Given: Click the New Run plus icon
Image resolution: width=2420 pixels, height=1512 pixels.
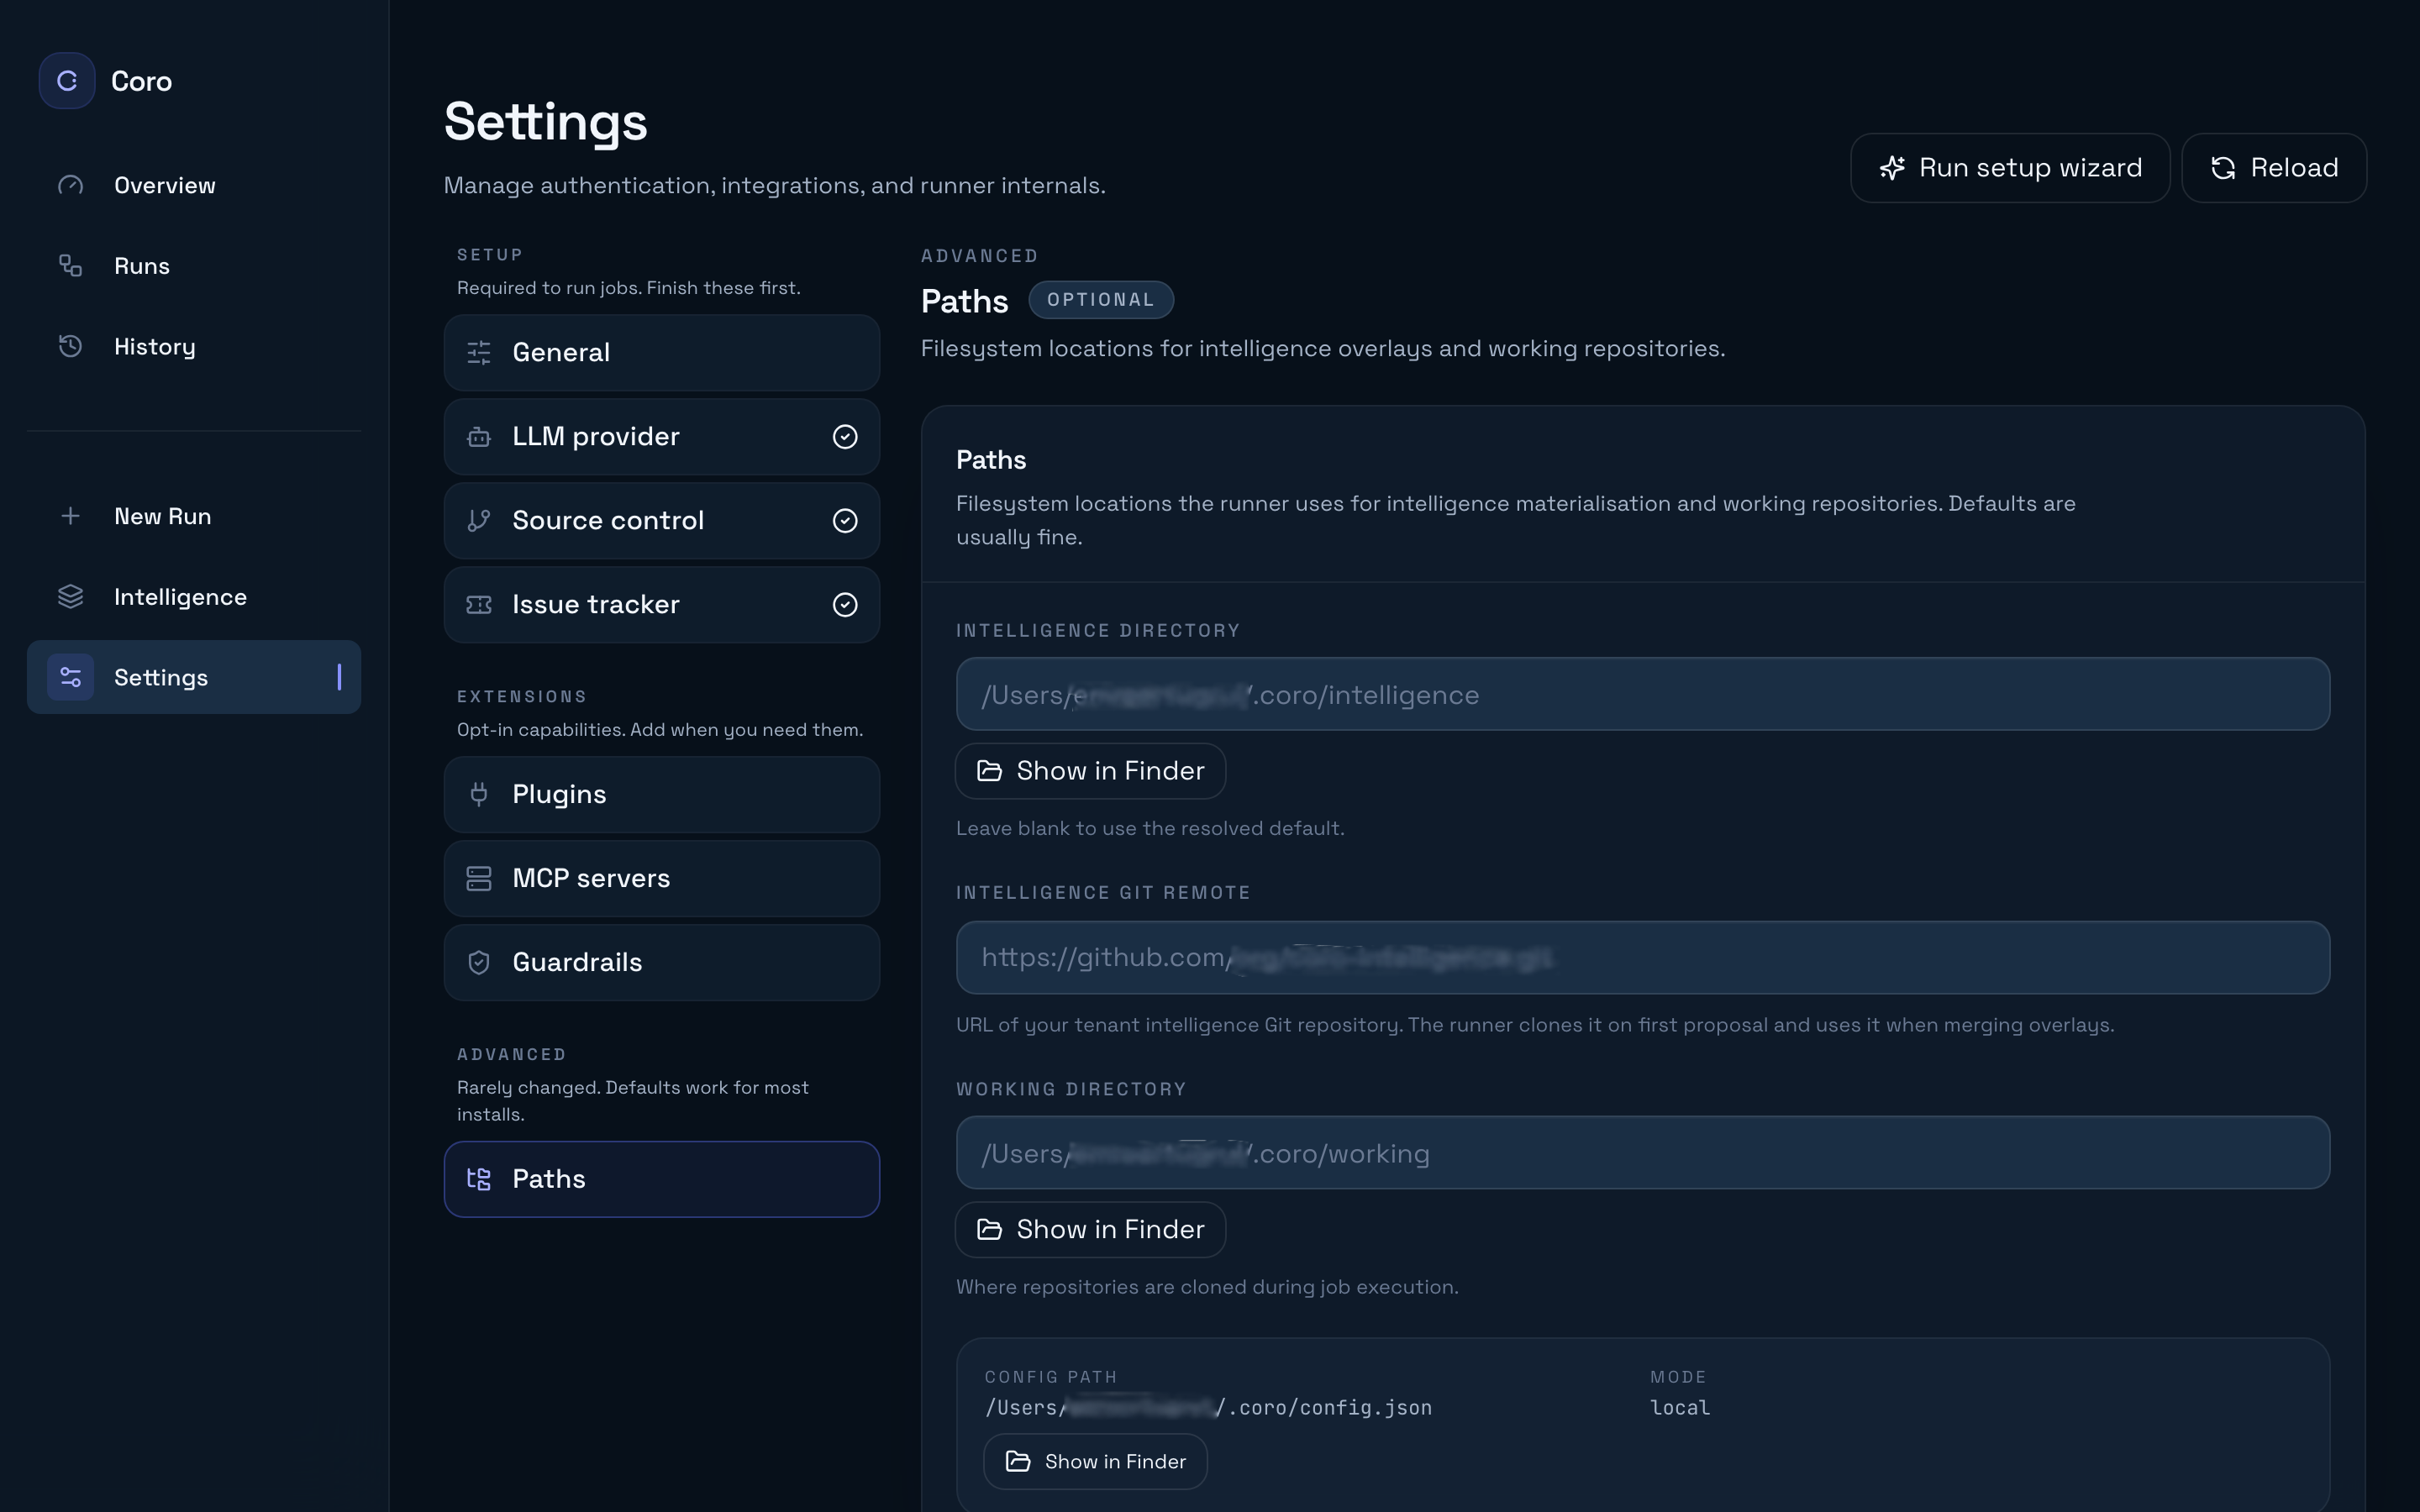Looking at the screenshot, I should (x=70, y=516).
